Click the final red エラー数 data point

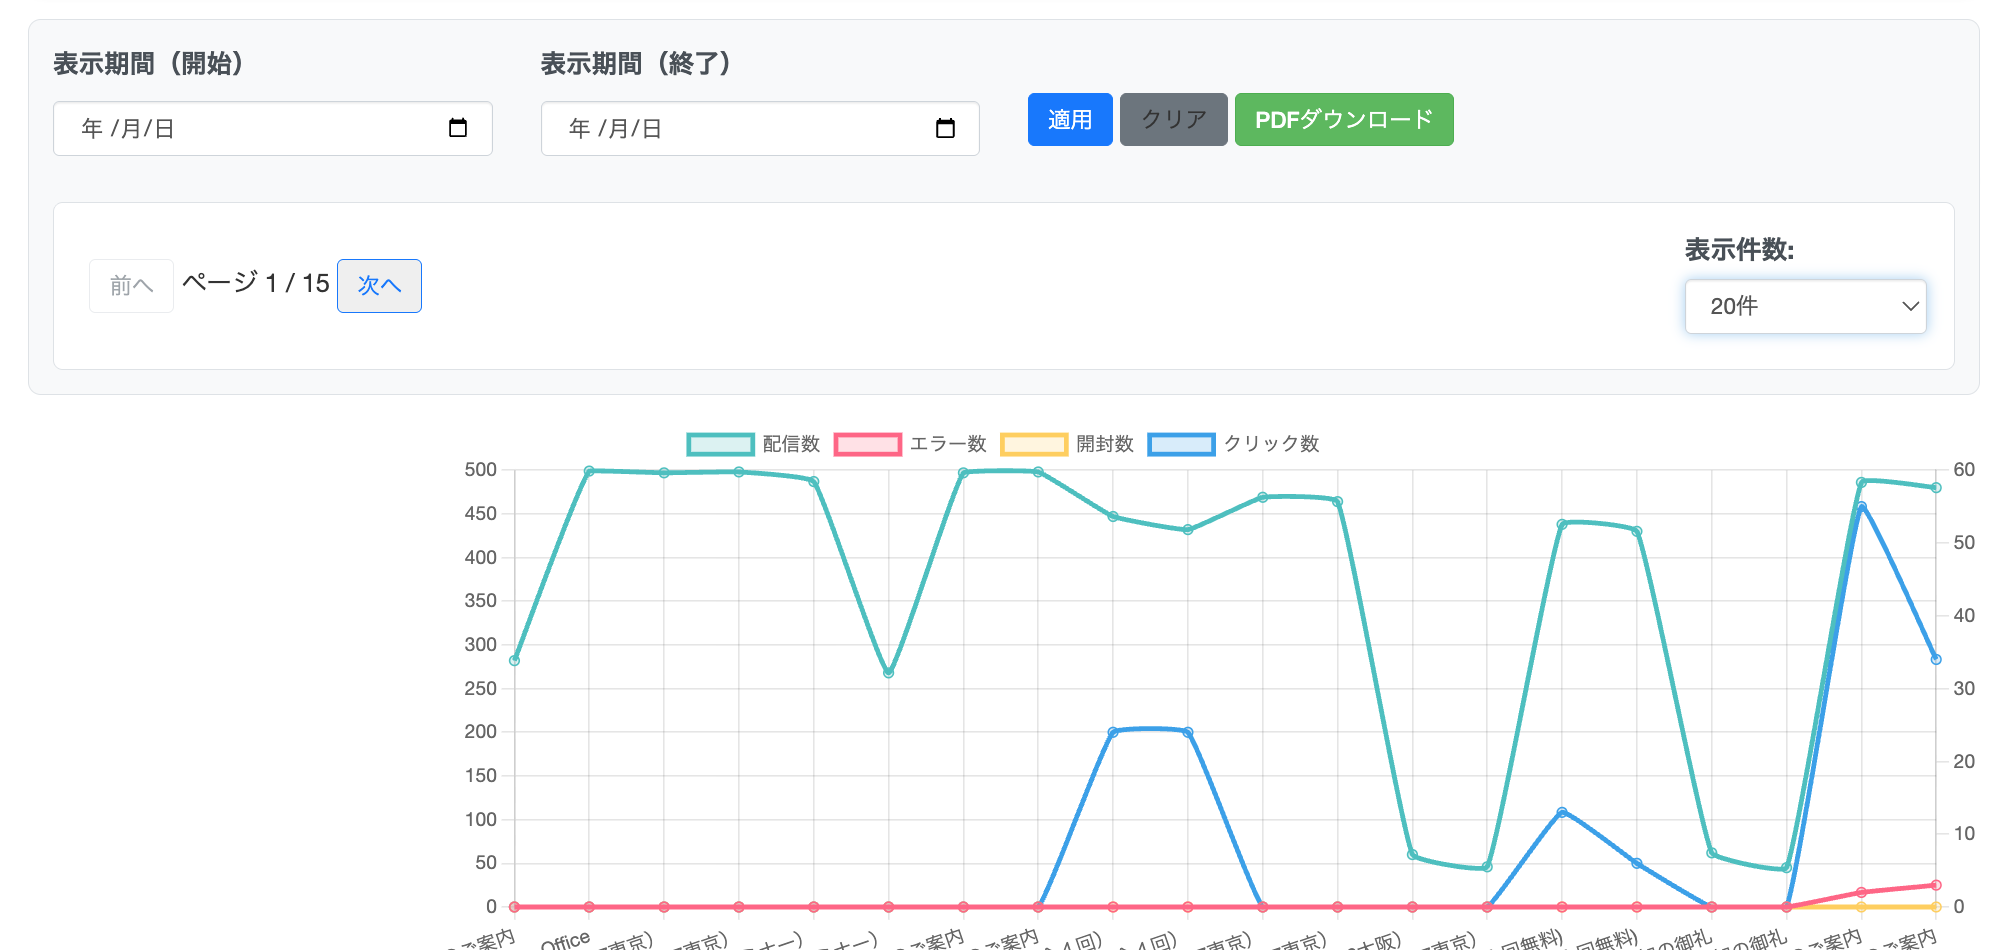click(x=1936, y=885)
